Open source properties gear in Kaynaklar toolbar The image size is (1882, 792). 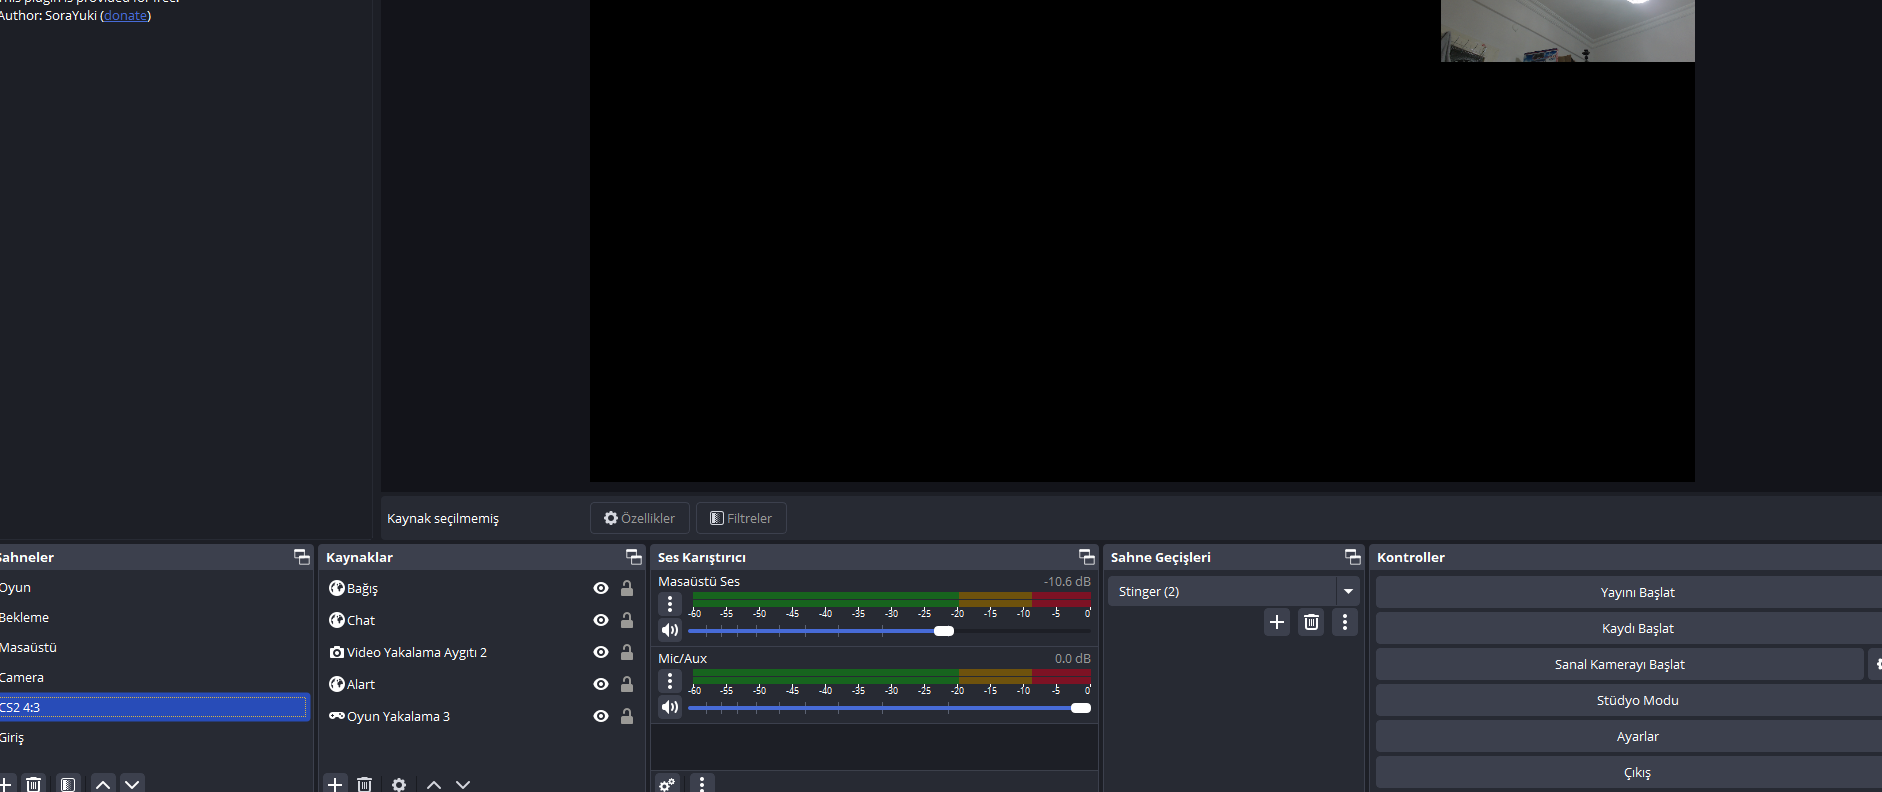pos(399,784)
